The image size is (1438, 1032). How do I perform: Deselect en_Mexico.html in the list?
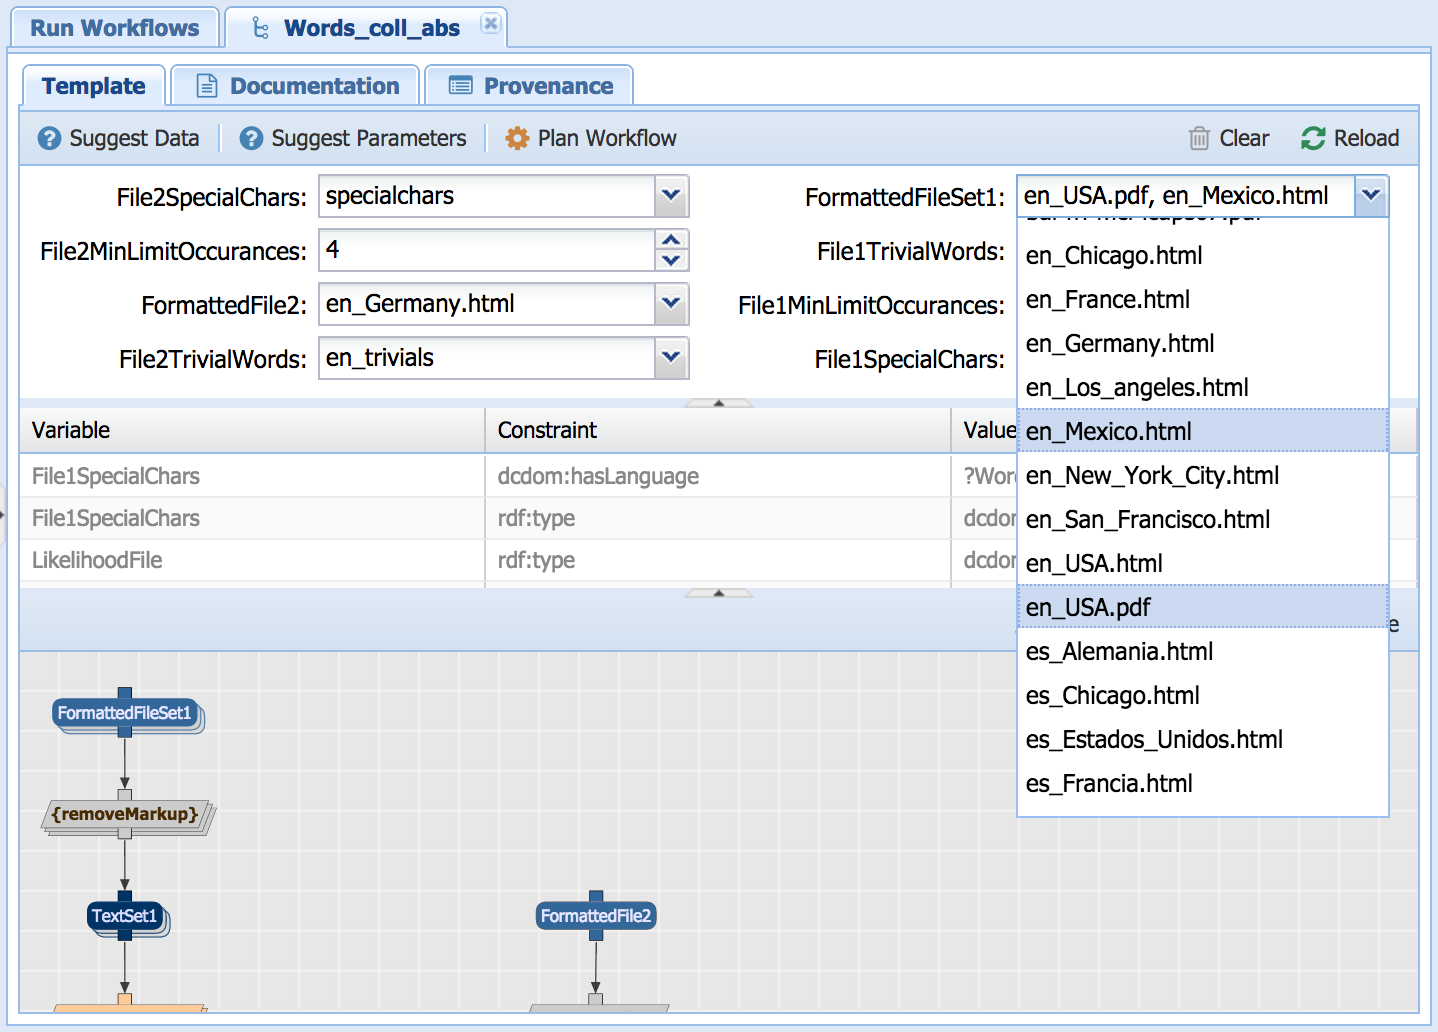(1108, 431)
